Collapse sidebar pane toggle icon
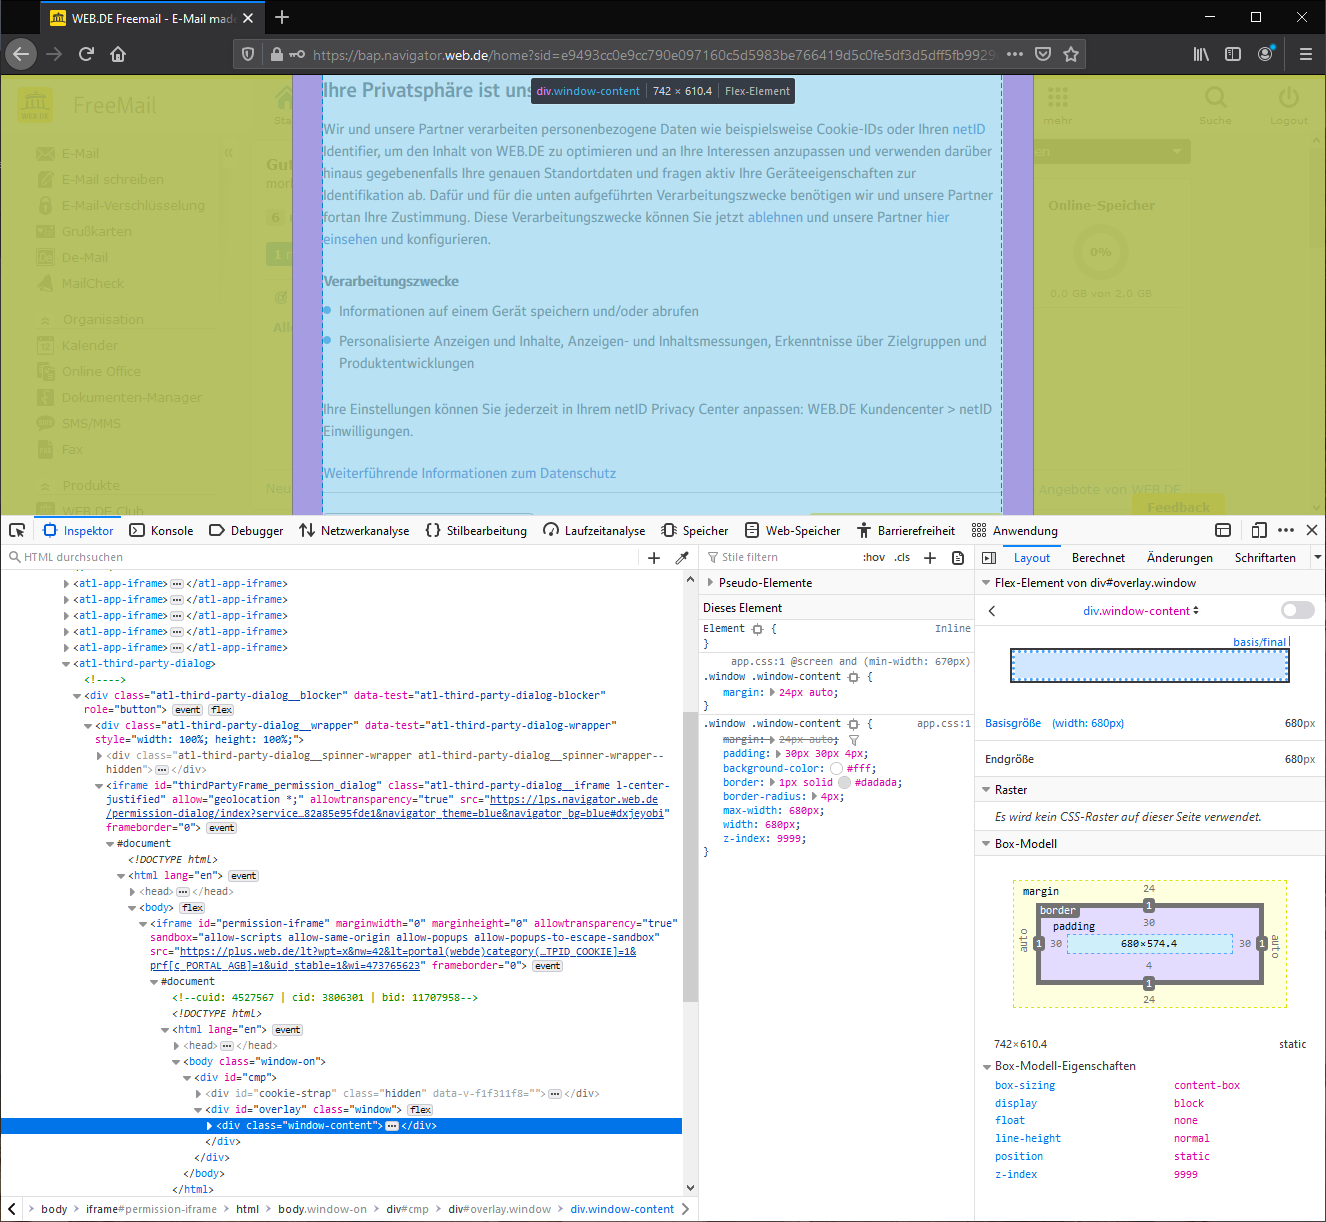Screen dimensions: 1326x1222 pos(989,558)
